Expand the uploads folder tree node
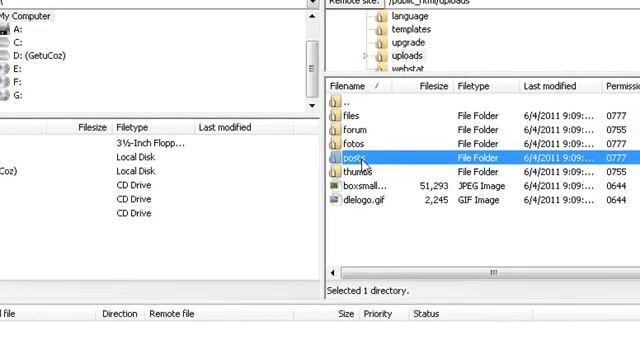This screenshot has height=360, width=640. (365, 56)
